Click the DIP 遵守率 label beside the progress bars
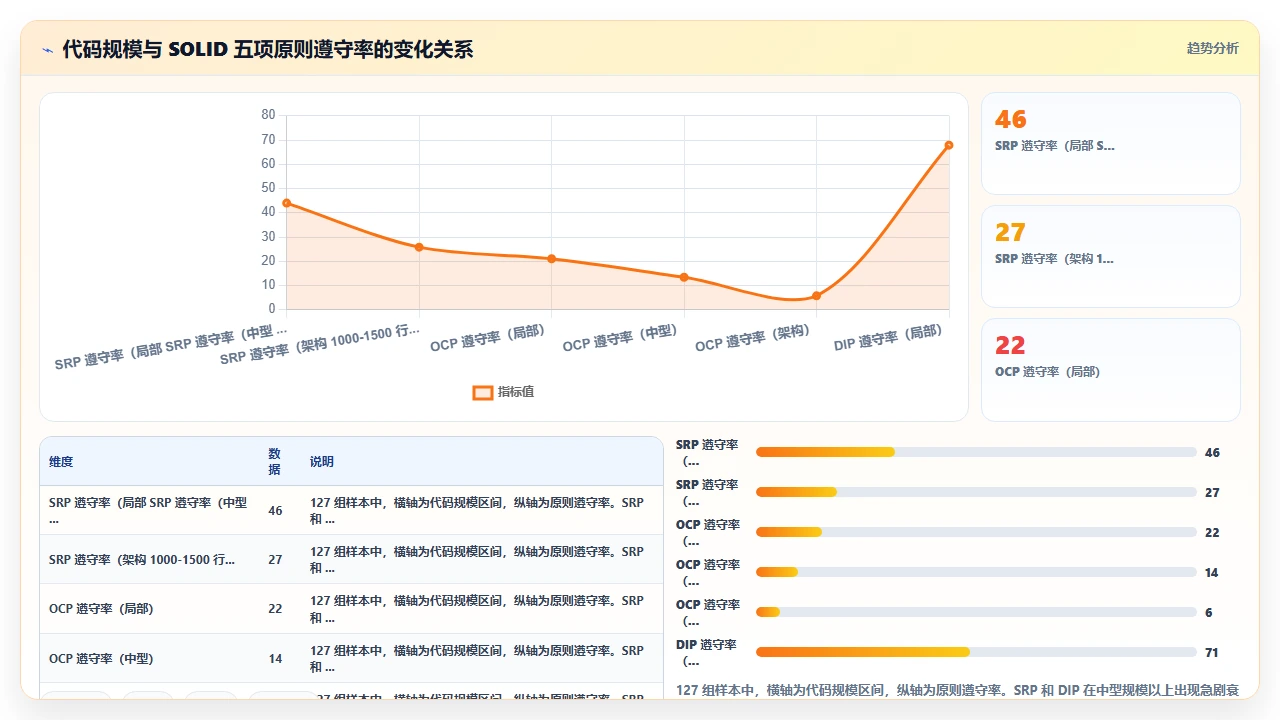1280x720 pixels. click(x=707, y=652)
